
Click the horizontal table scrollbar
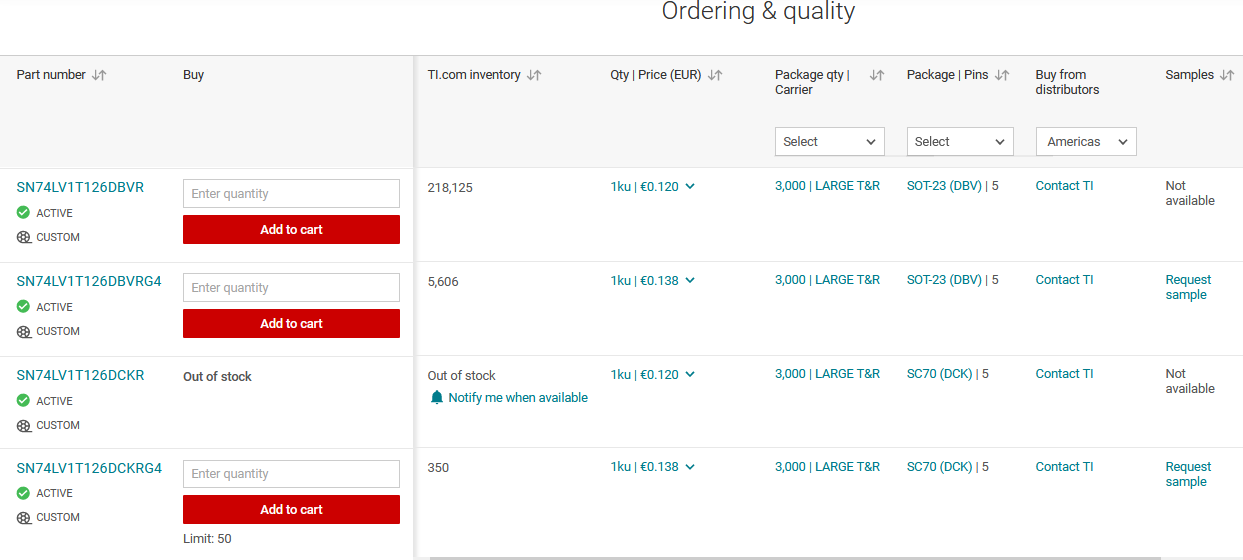point(795,557)
